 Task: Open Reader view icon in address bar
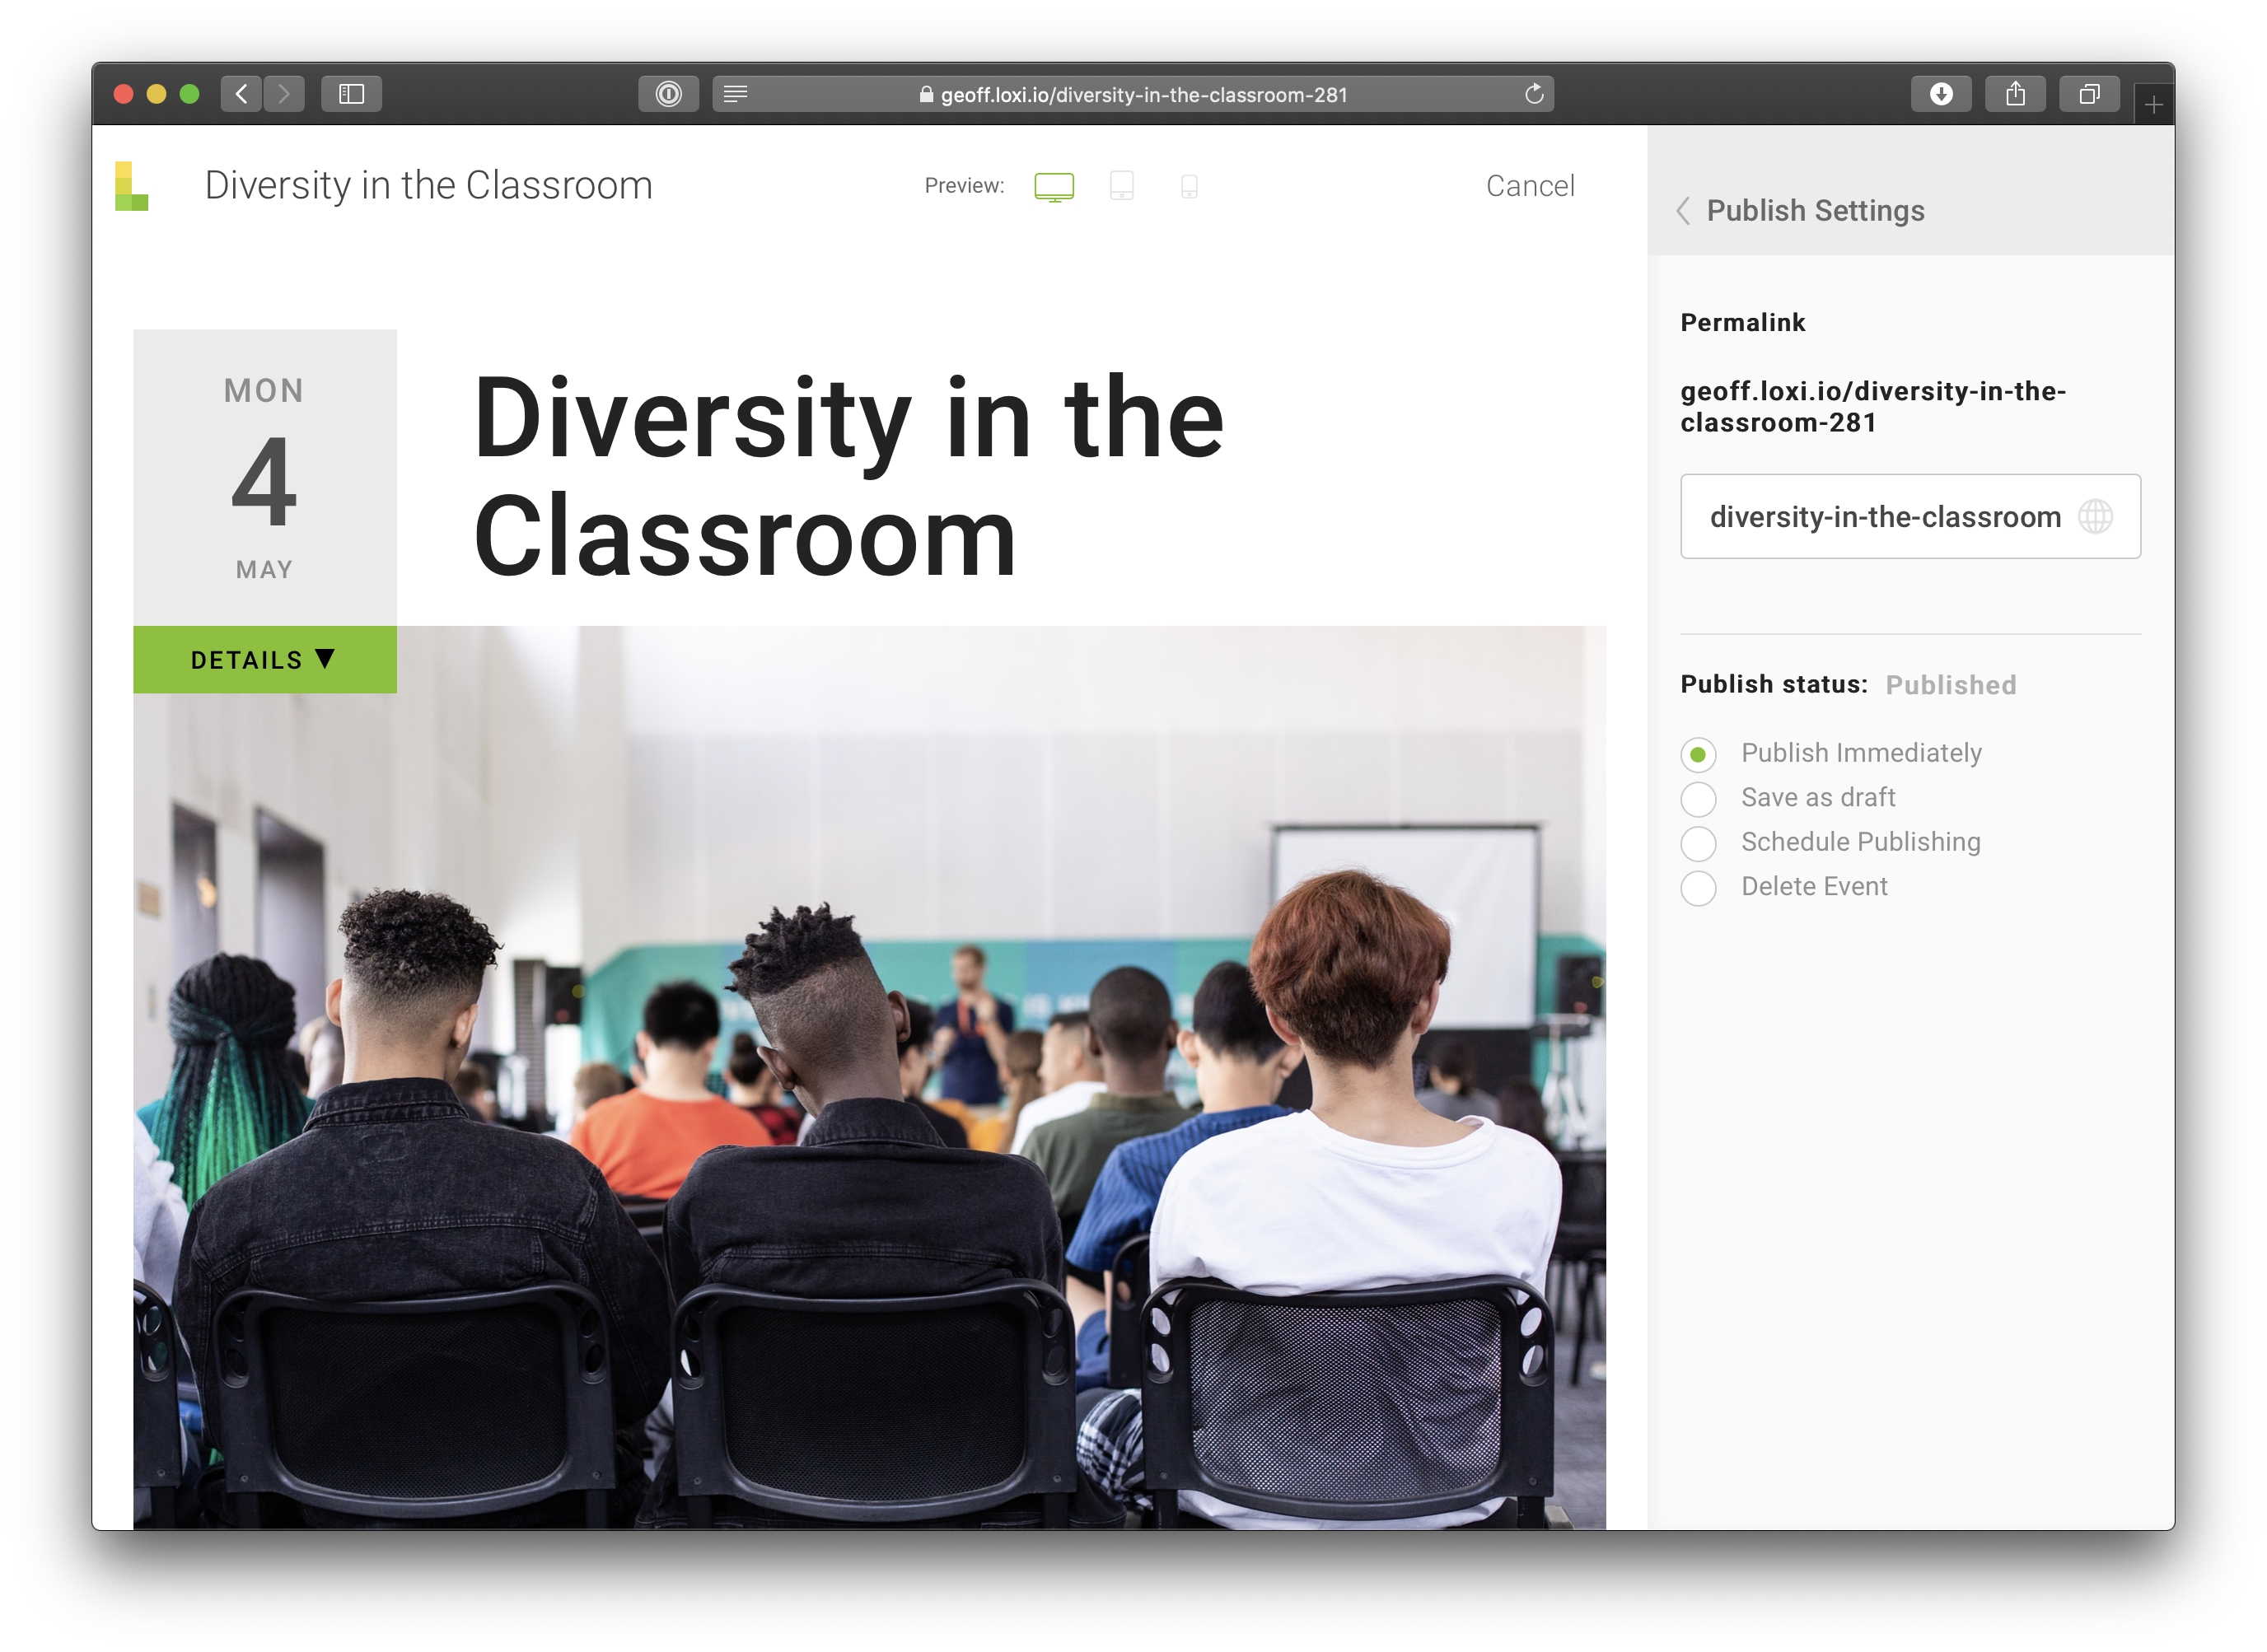point(736,94)
